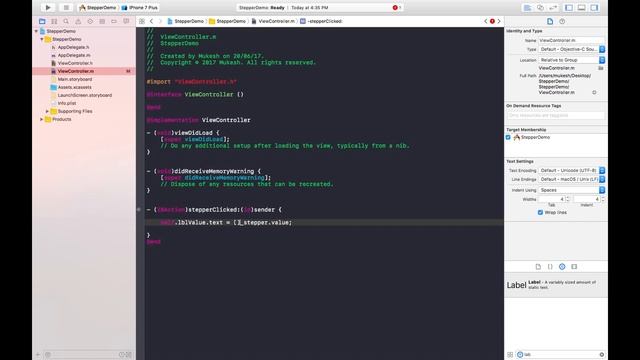Image resolution: width=640 pixels, height=360 pixels.
Task: Collapse the StepperDemo group folder
Action: point(42,39)
